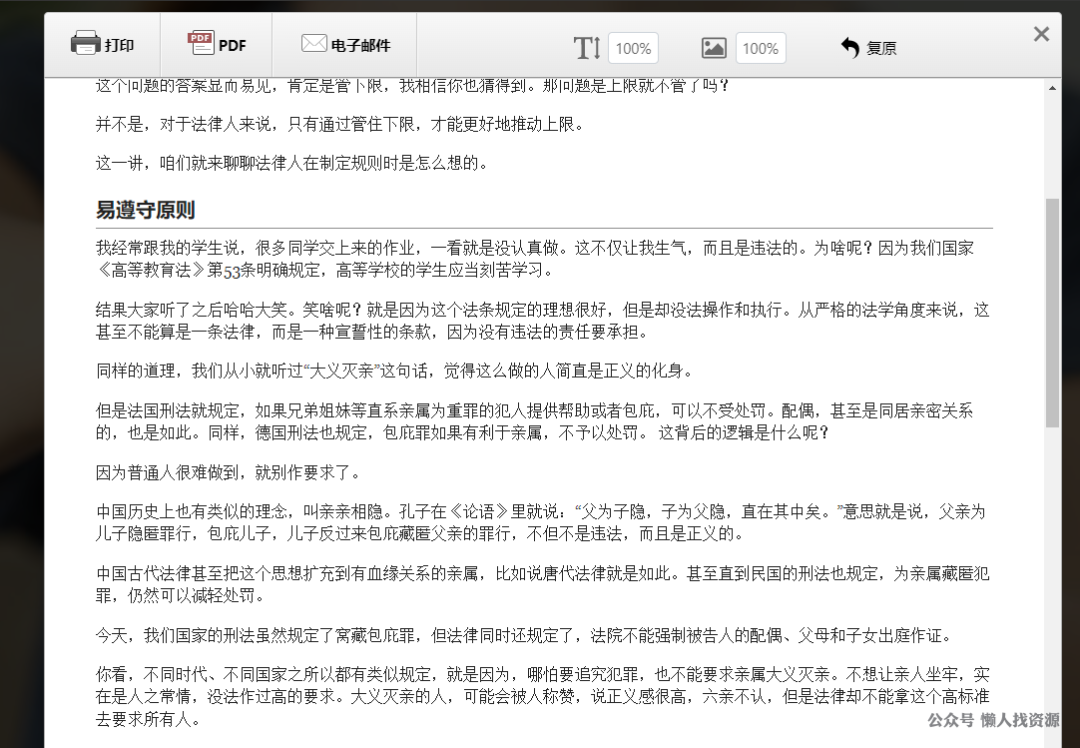
Task: Click the paragraph starting 结果大家听了之后哈哈大笑
Action: pos(543,321)
